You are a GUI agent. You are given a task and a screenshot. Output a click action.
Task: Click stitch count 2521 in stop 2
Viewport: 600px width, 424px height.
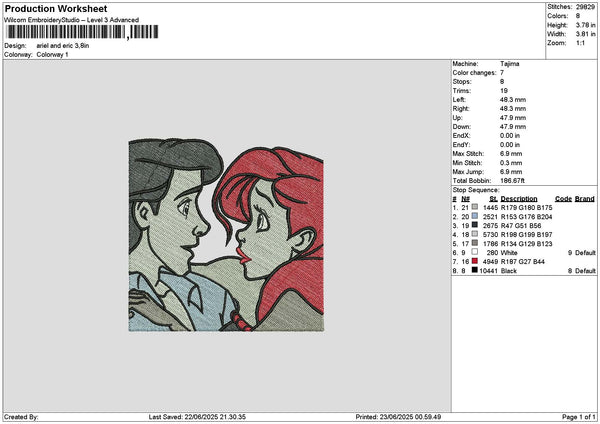pos(490,217)
